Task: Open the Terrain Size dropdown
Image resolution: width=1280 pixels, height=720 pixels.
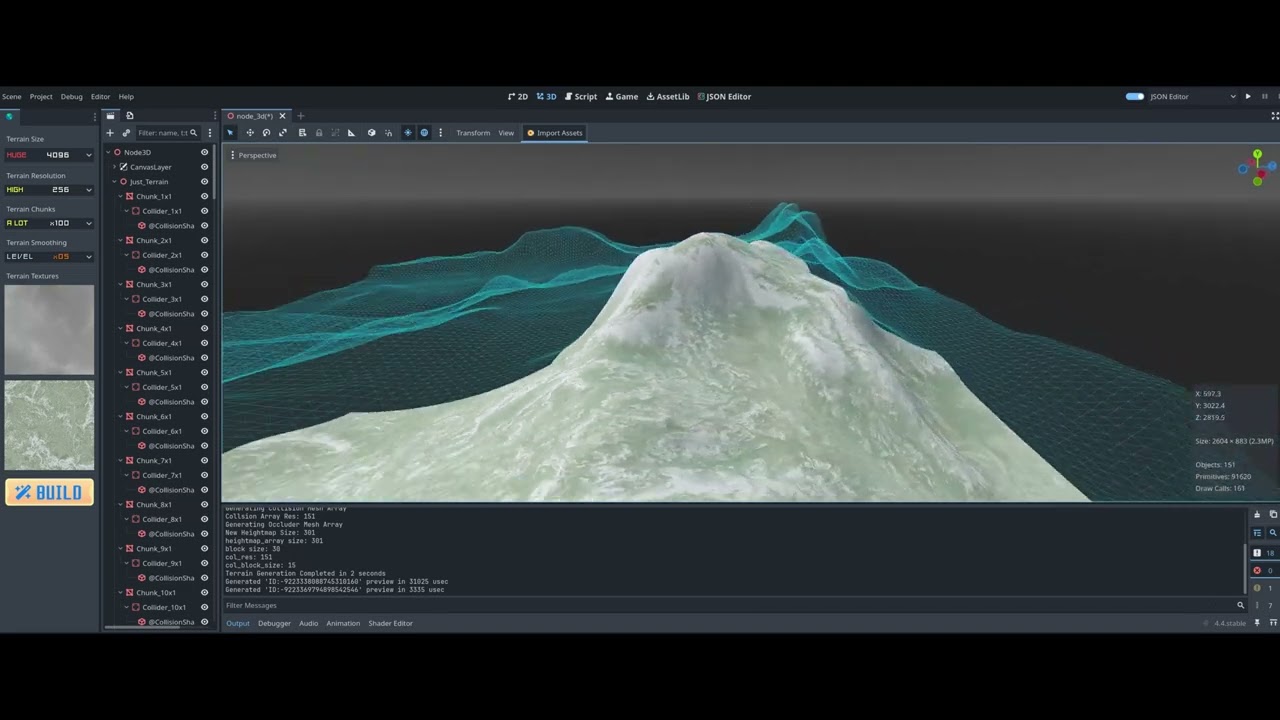Action: coord(49,155)
